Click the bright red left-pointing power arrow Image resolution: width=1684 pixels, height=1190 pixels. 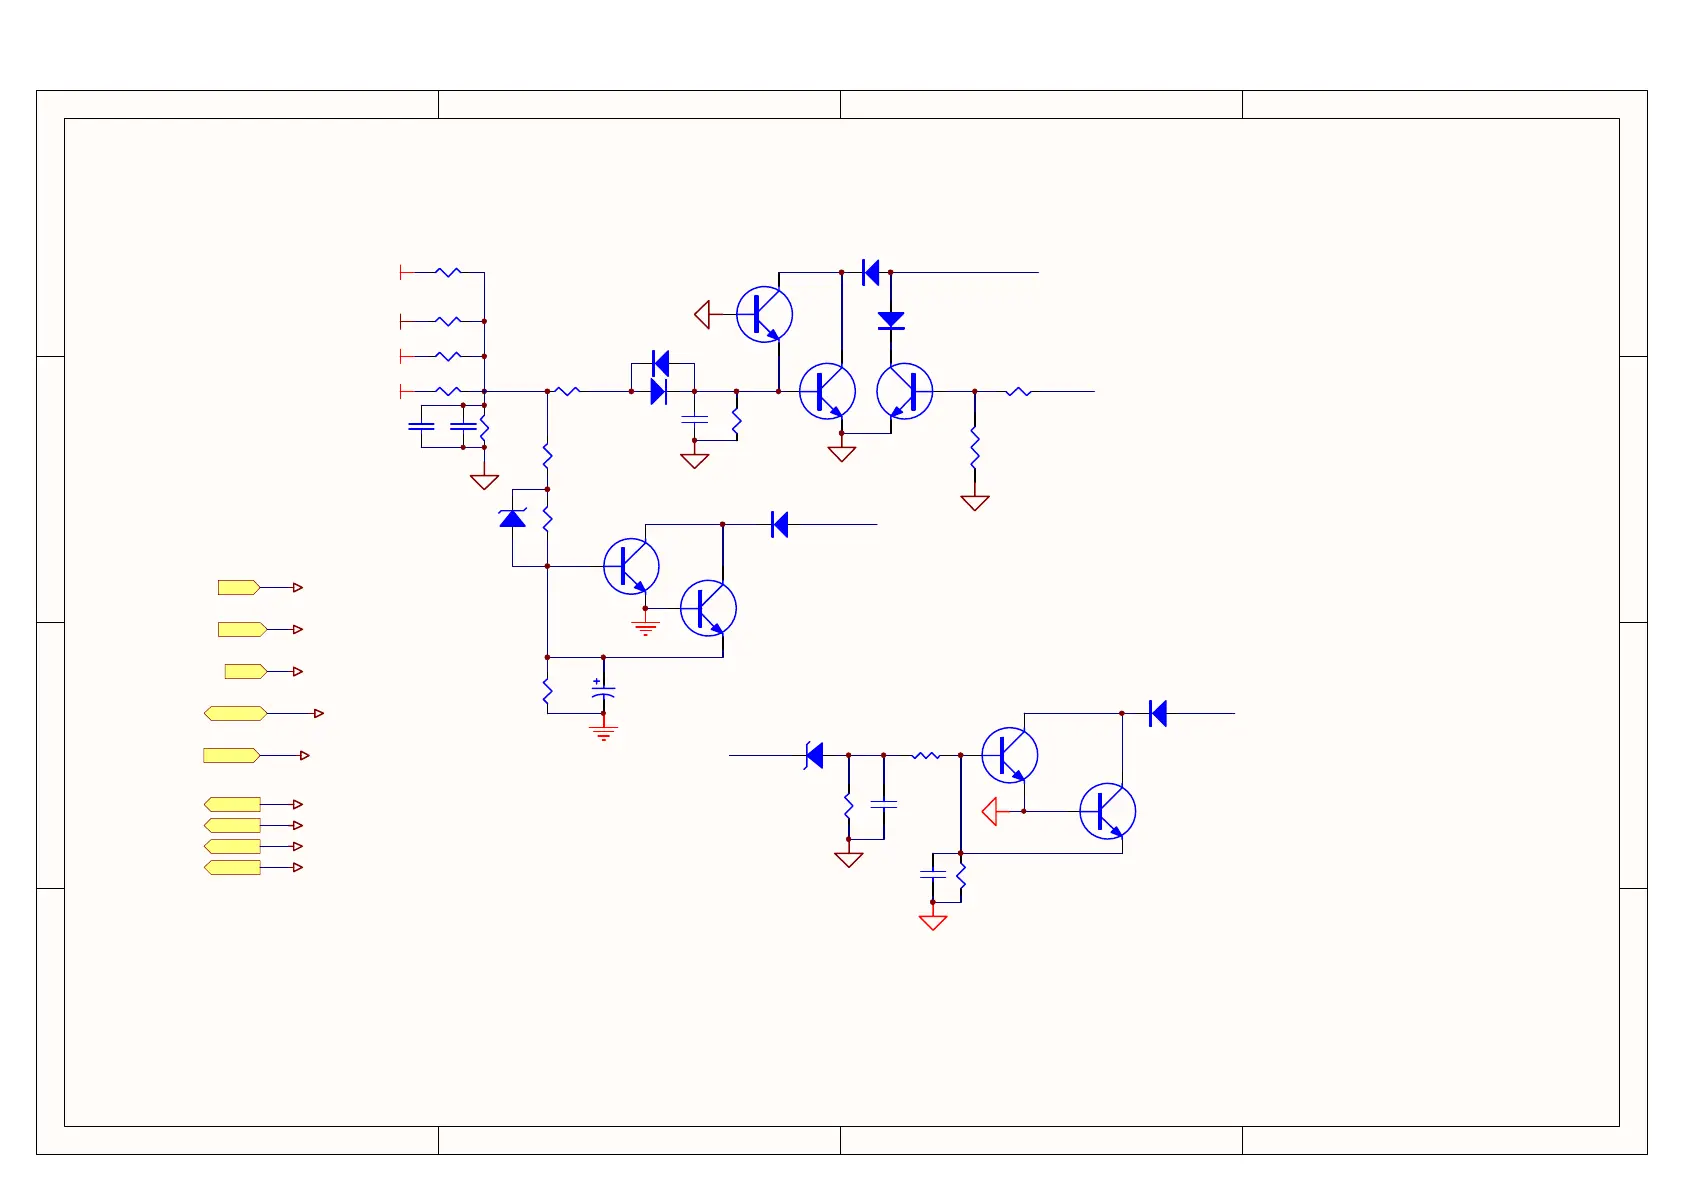[990, 811]
